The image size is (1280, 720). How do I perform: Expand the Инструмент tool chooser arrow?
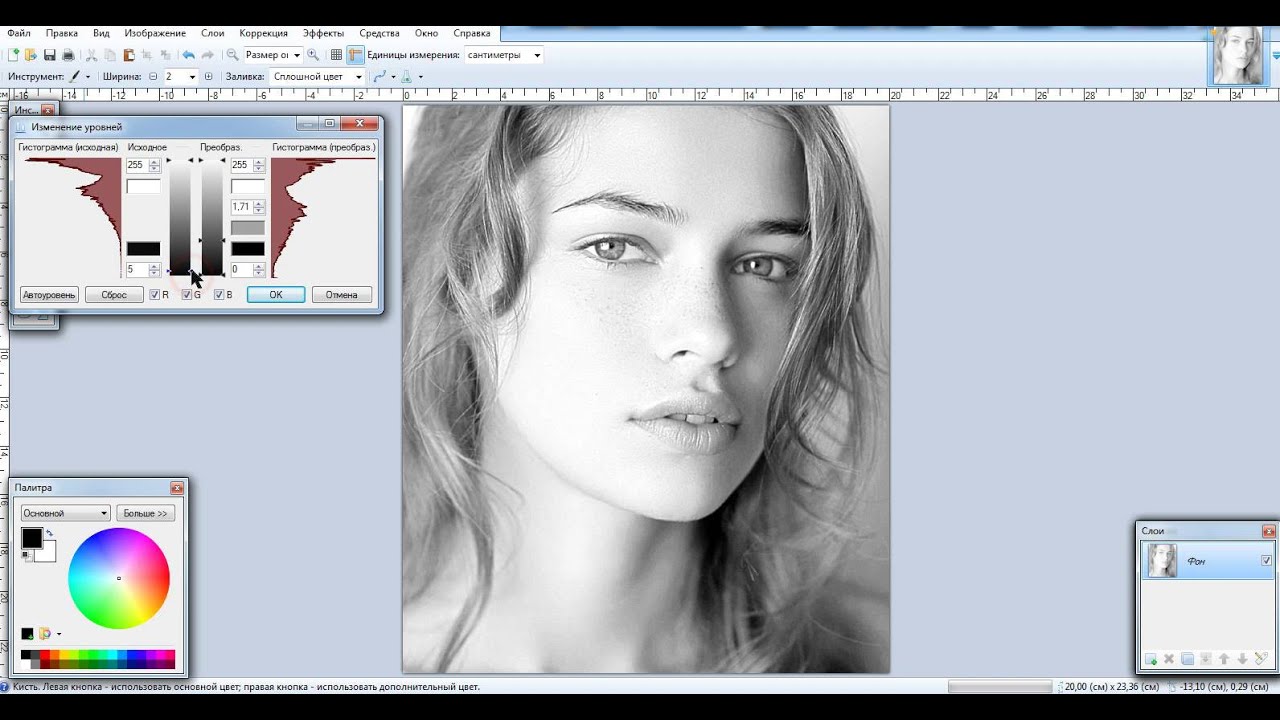[88, 76]
